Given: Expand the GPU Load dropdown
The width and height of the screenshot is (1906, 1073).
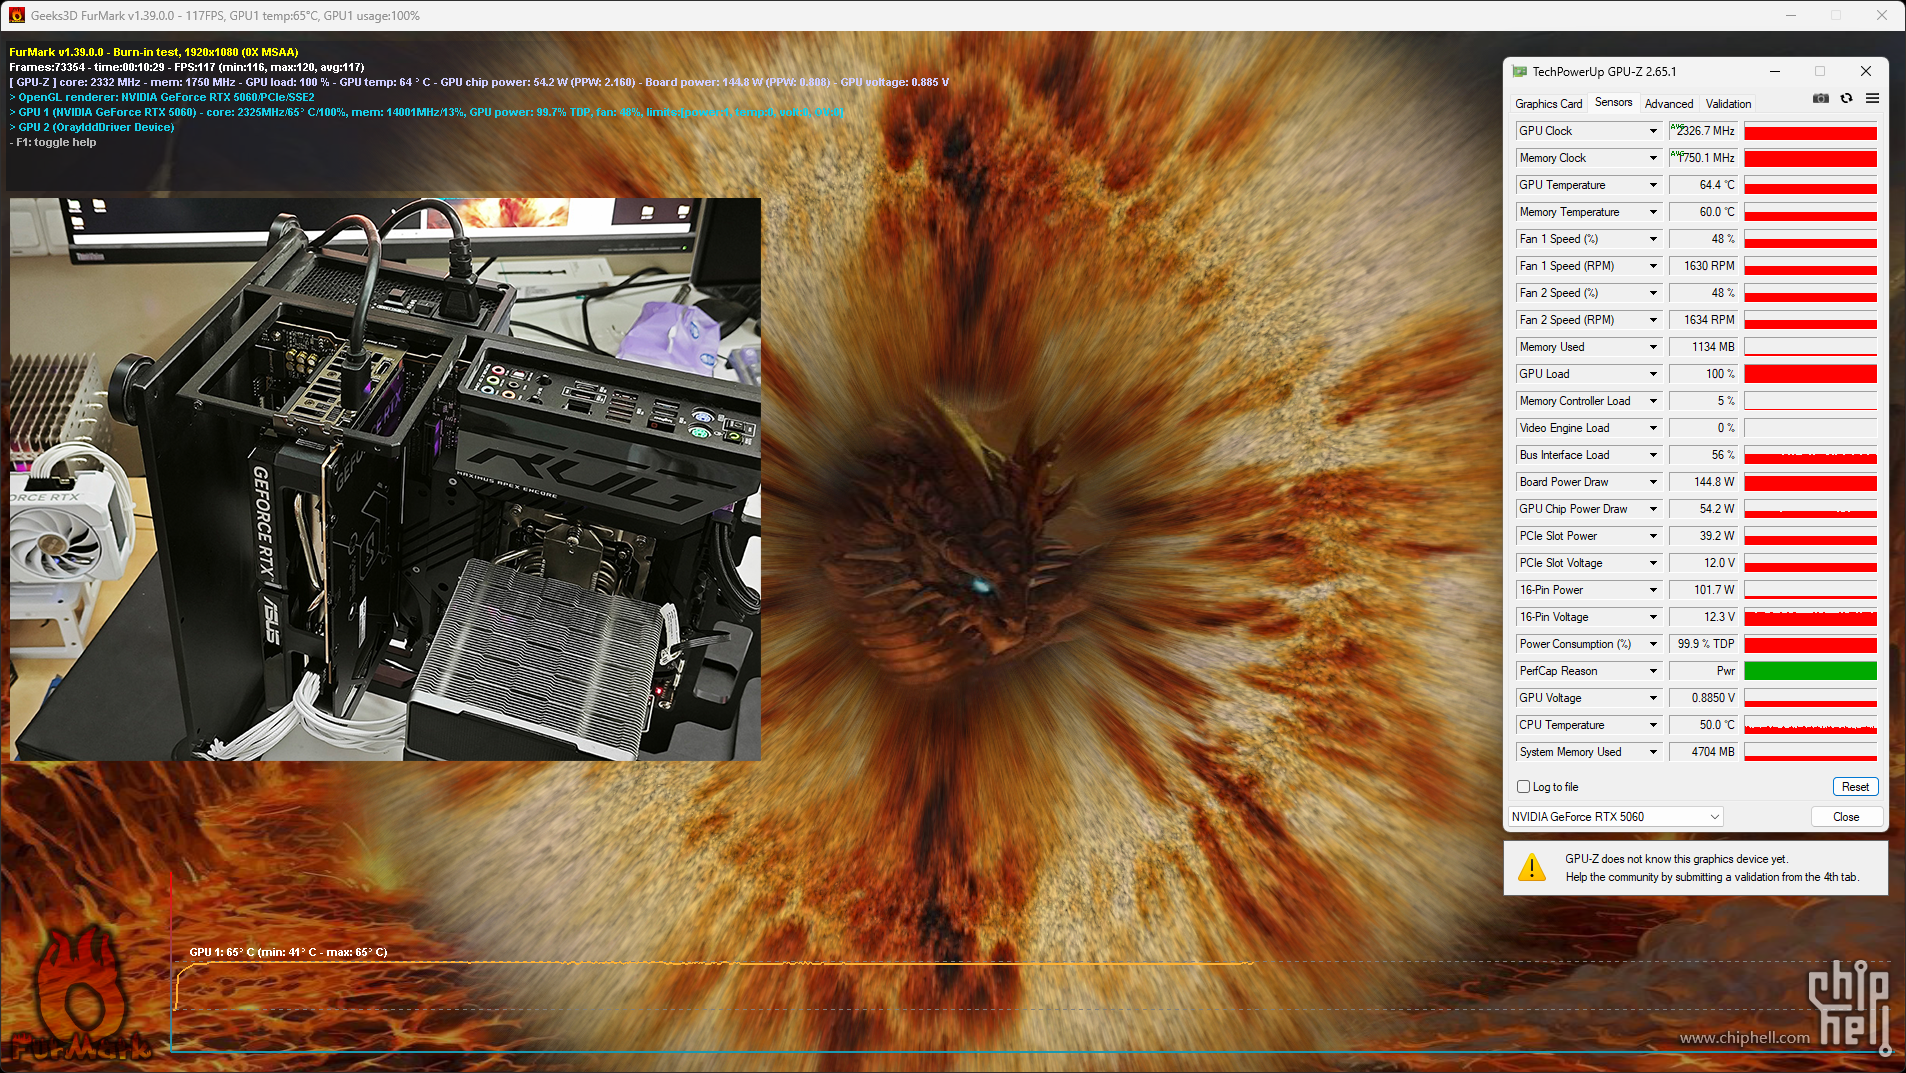Looking at the screenshot, I should click(x=1653, y=374).
